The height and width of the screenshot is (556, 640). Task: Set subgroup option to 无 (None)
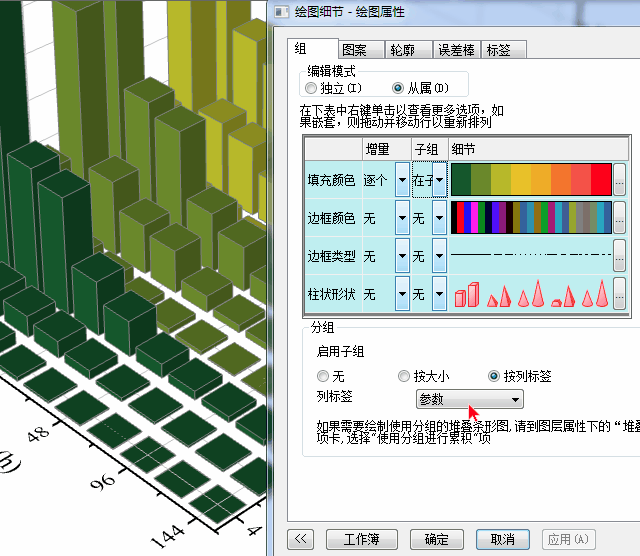click(x=322, y=377)
